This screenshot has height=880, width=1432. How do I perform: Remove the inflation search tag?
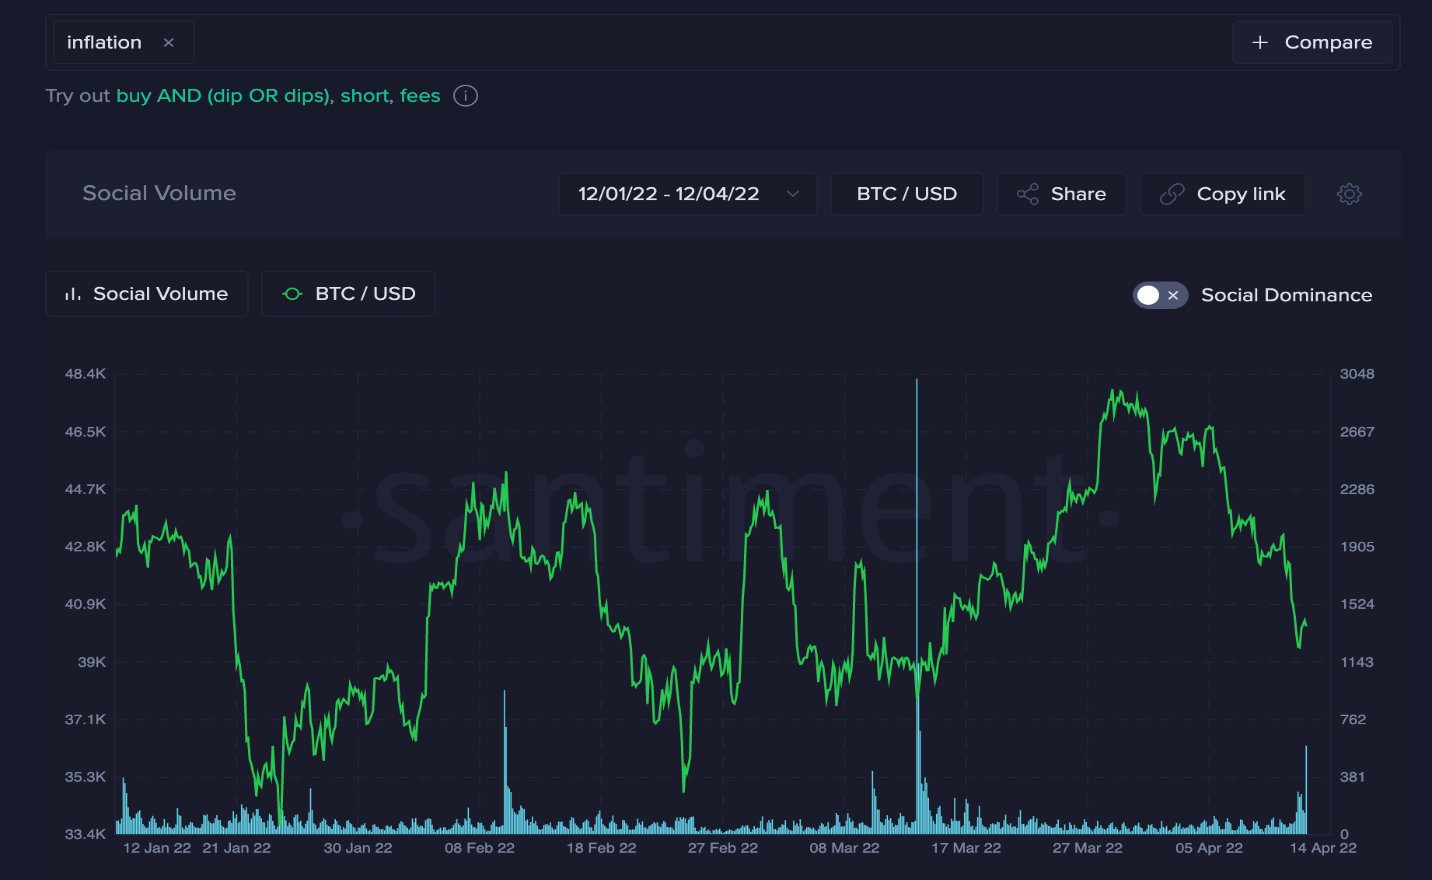pos(169,43)
